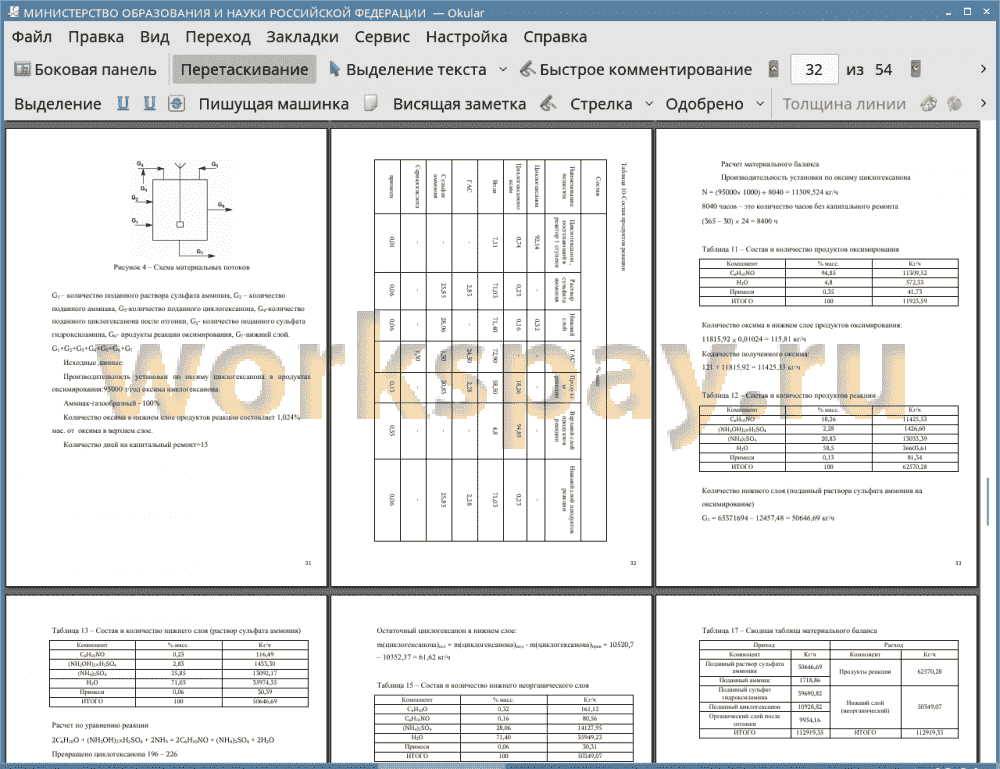Switch to Выделение текста tool
This screenshot has height=769, width=1000.
[x=408, y=70]
